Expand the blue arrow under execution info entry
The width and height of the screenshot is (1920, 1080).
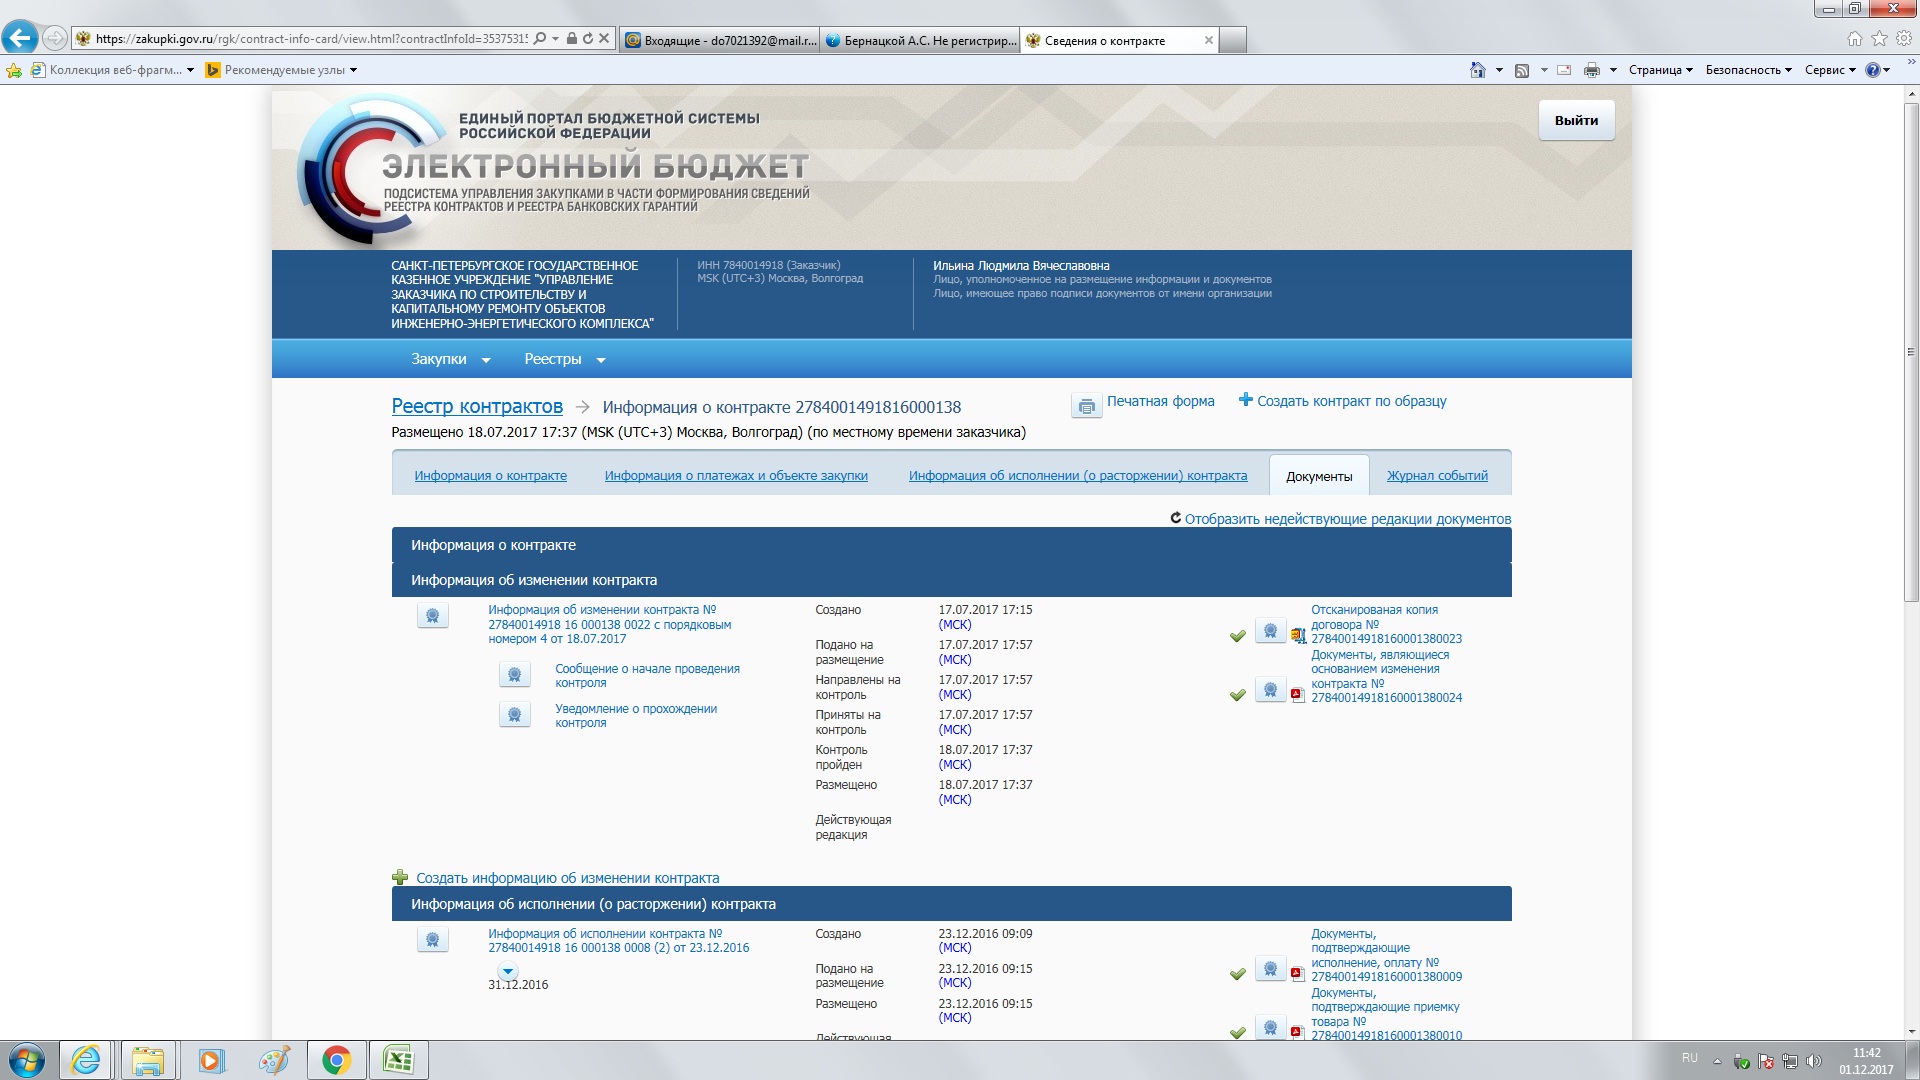[508, 971]
